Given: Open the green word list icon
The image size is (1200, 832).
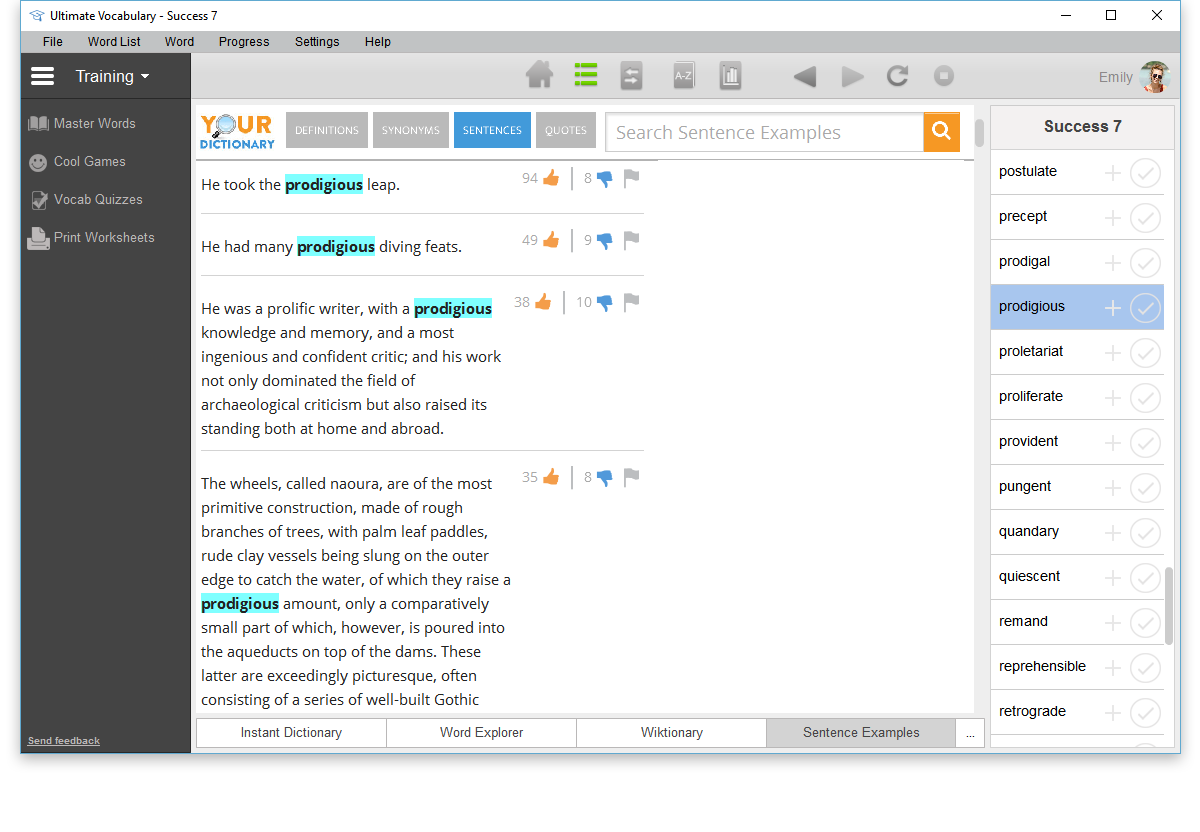Looking at the screenshot, I should 586,76.
